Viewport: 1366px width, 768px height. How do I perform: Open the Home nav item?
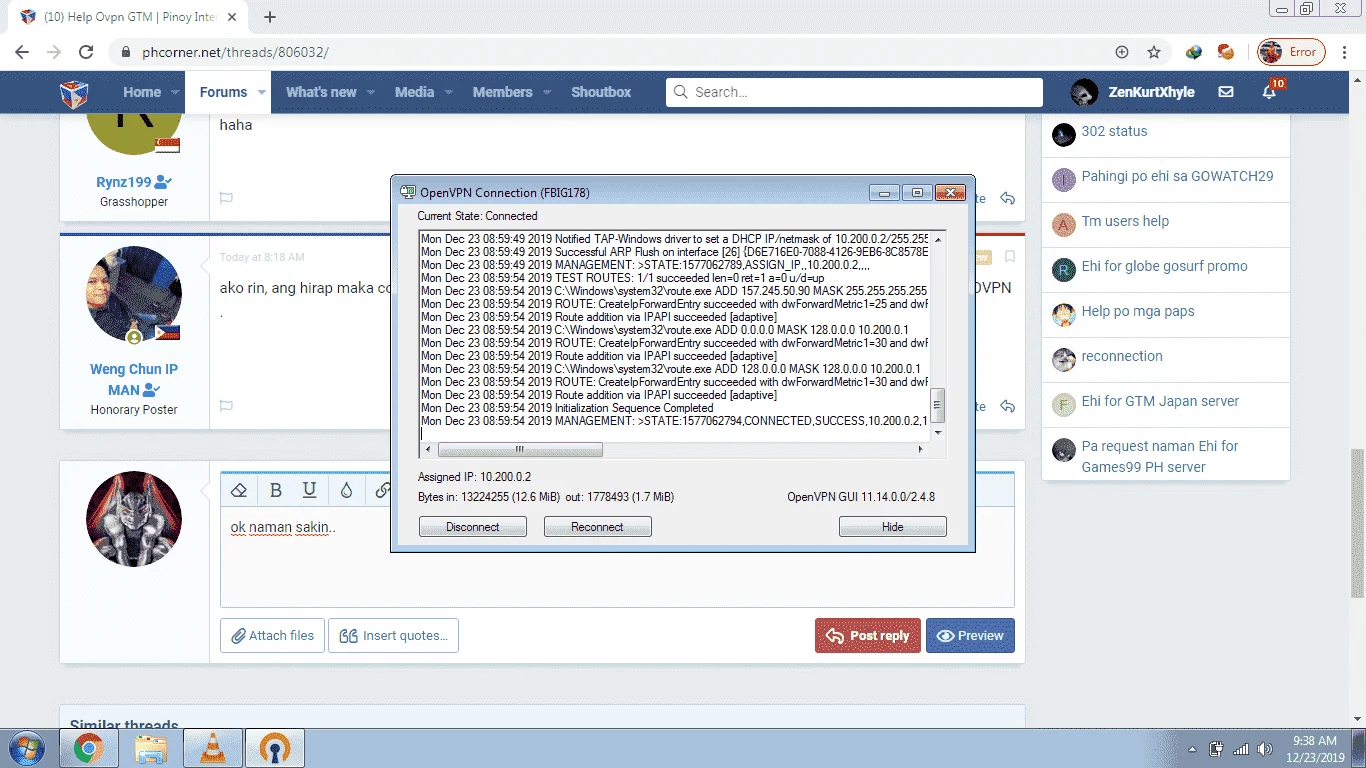pyautogui.click(x=141, y=92)
